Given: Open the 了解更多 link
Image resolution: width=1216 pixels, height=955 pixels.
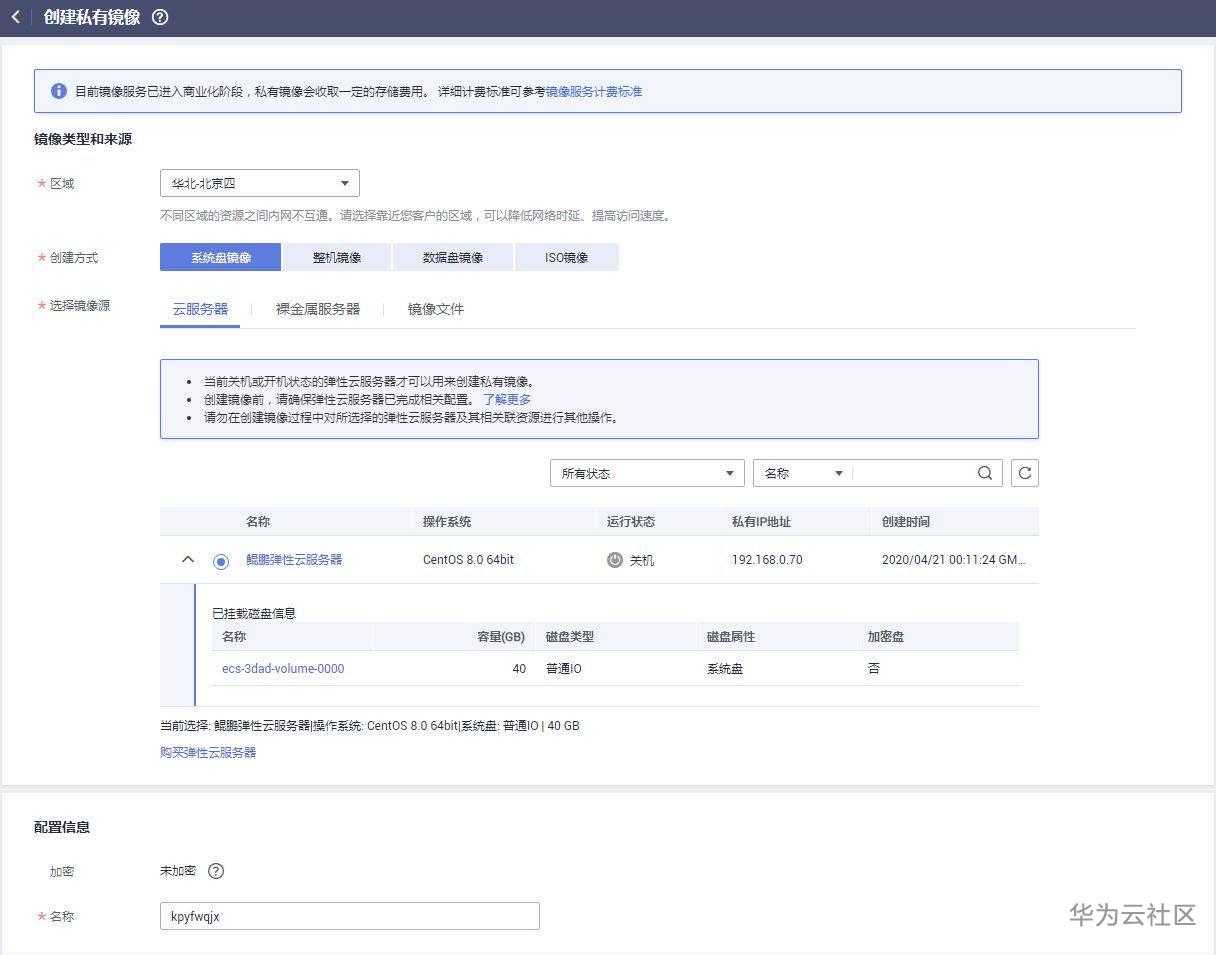Looking at the screenshot, I should (507, 399).
